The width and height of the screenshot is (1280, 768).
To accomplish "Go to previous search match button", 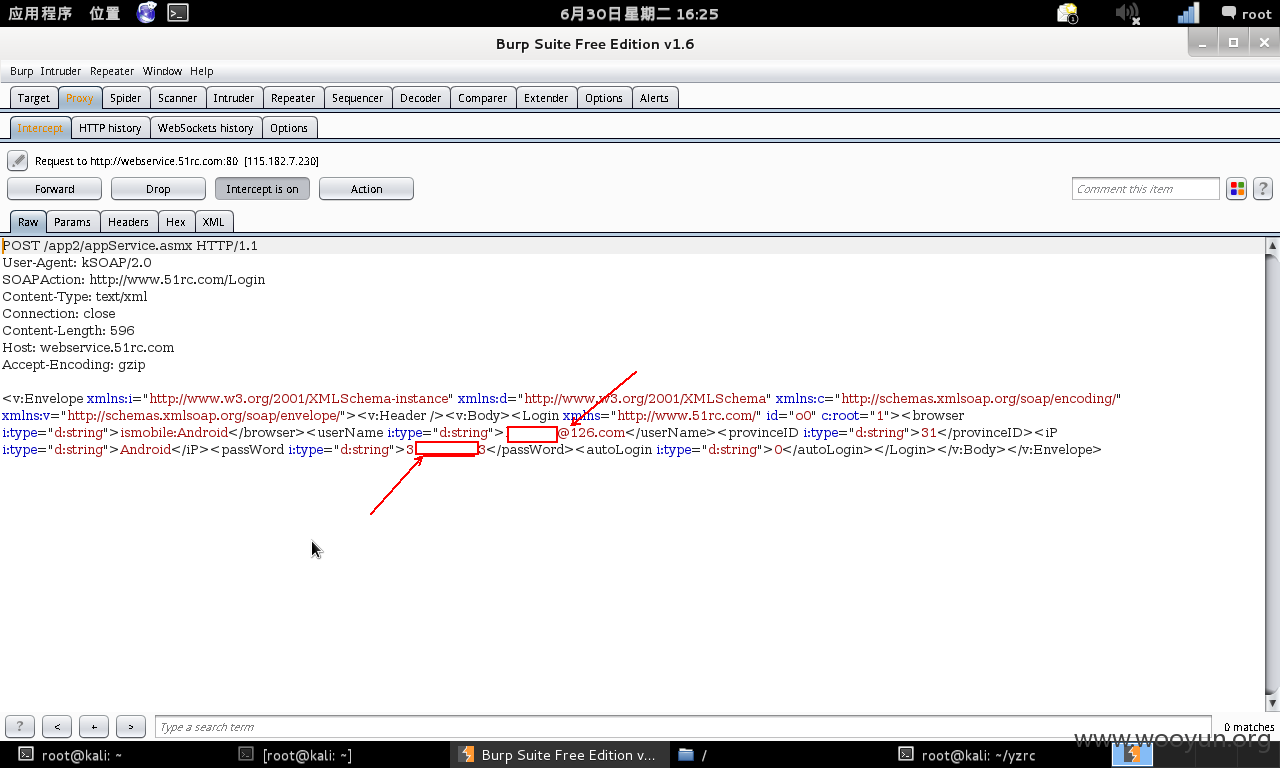I will (57, 727).
